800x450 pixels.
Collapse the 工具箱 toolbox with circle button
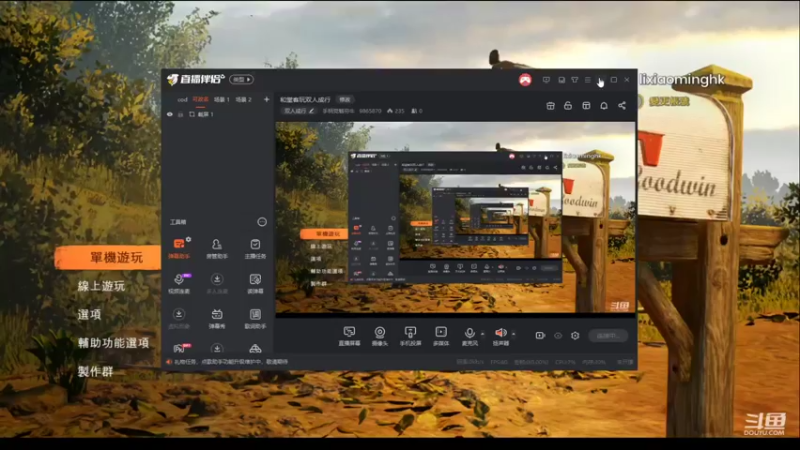(262, 222)
